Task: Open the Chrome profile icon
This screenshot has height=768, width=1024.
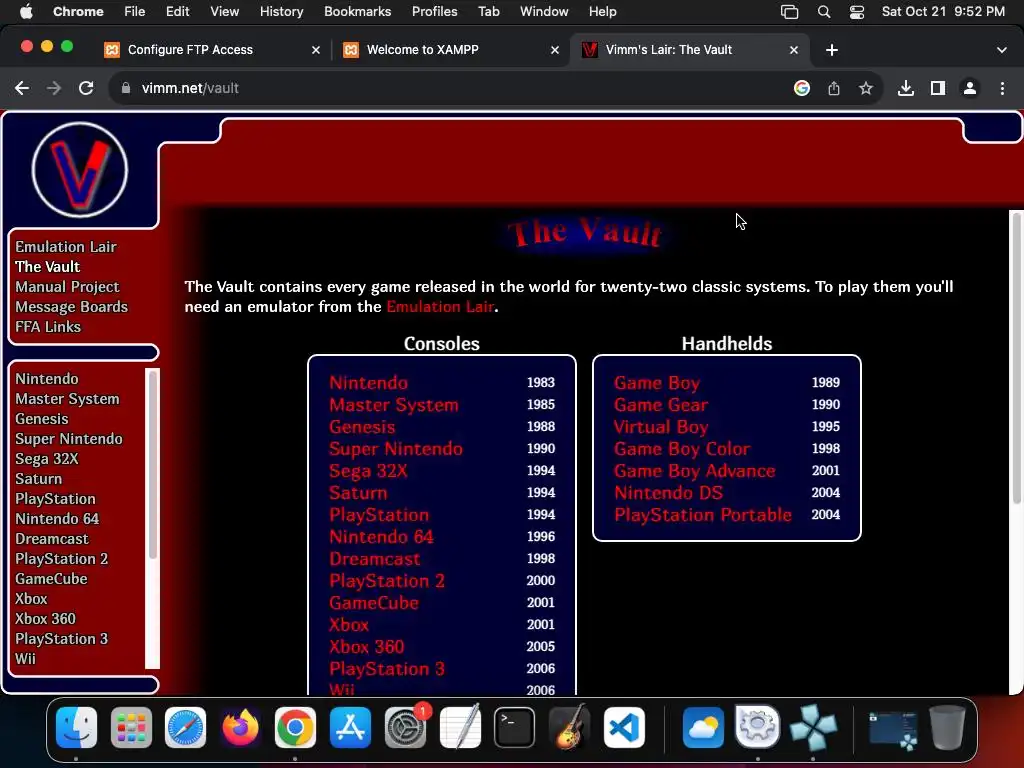Action: [x=970, y=88]
